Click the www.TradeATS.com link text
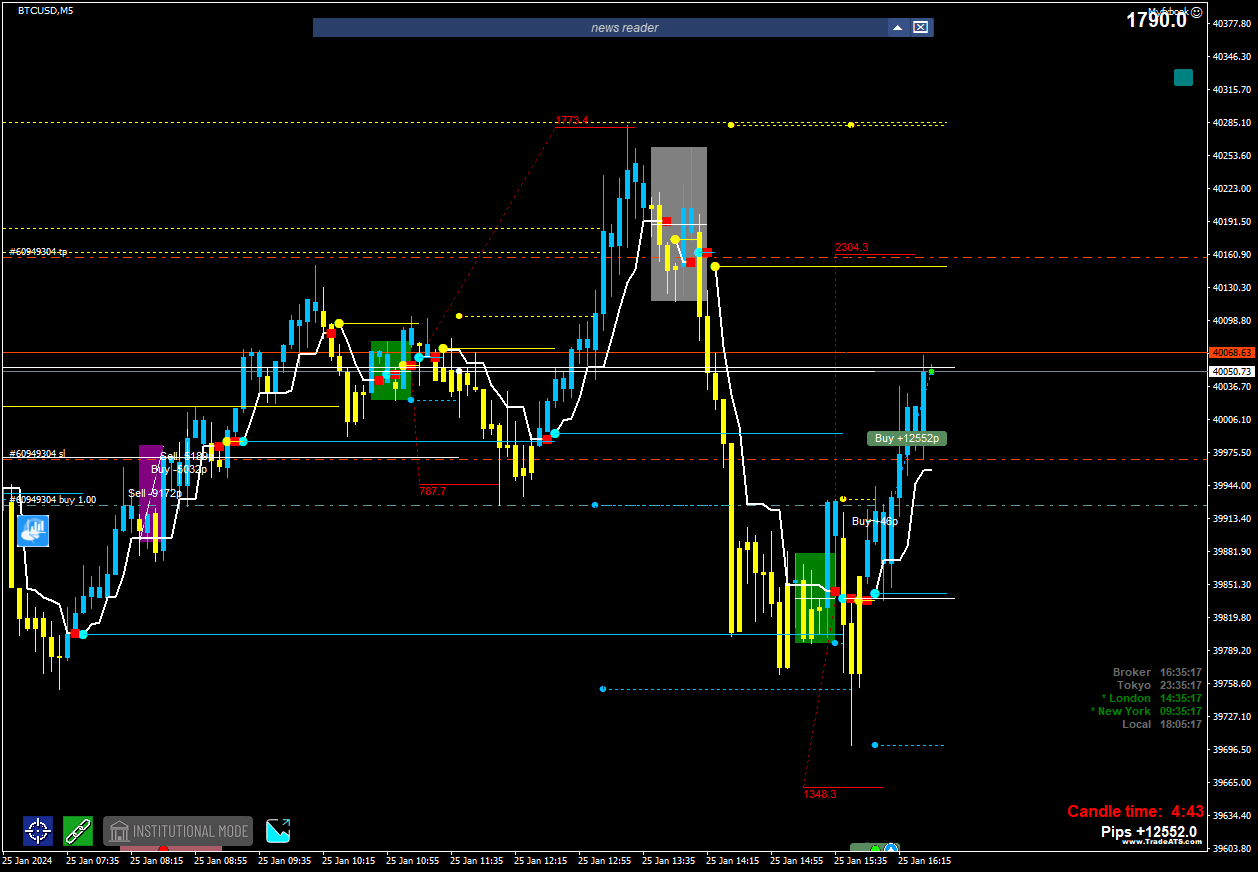This screenshot has width=1258, height=872. 1162,842
